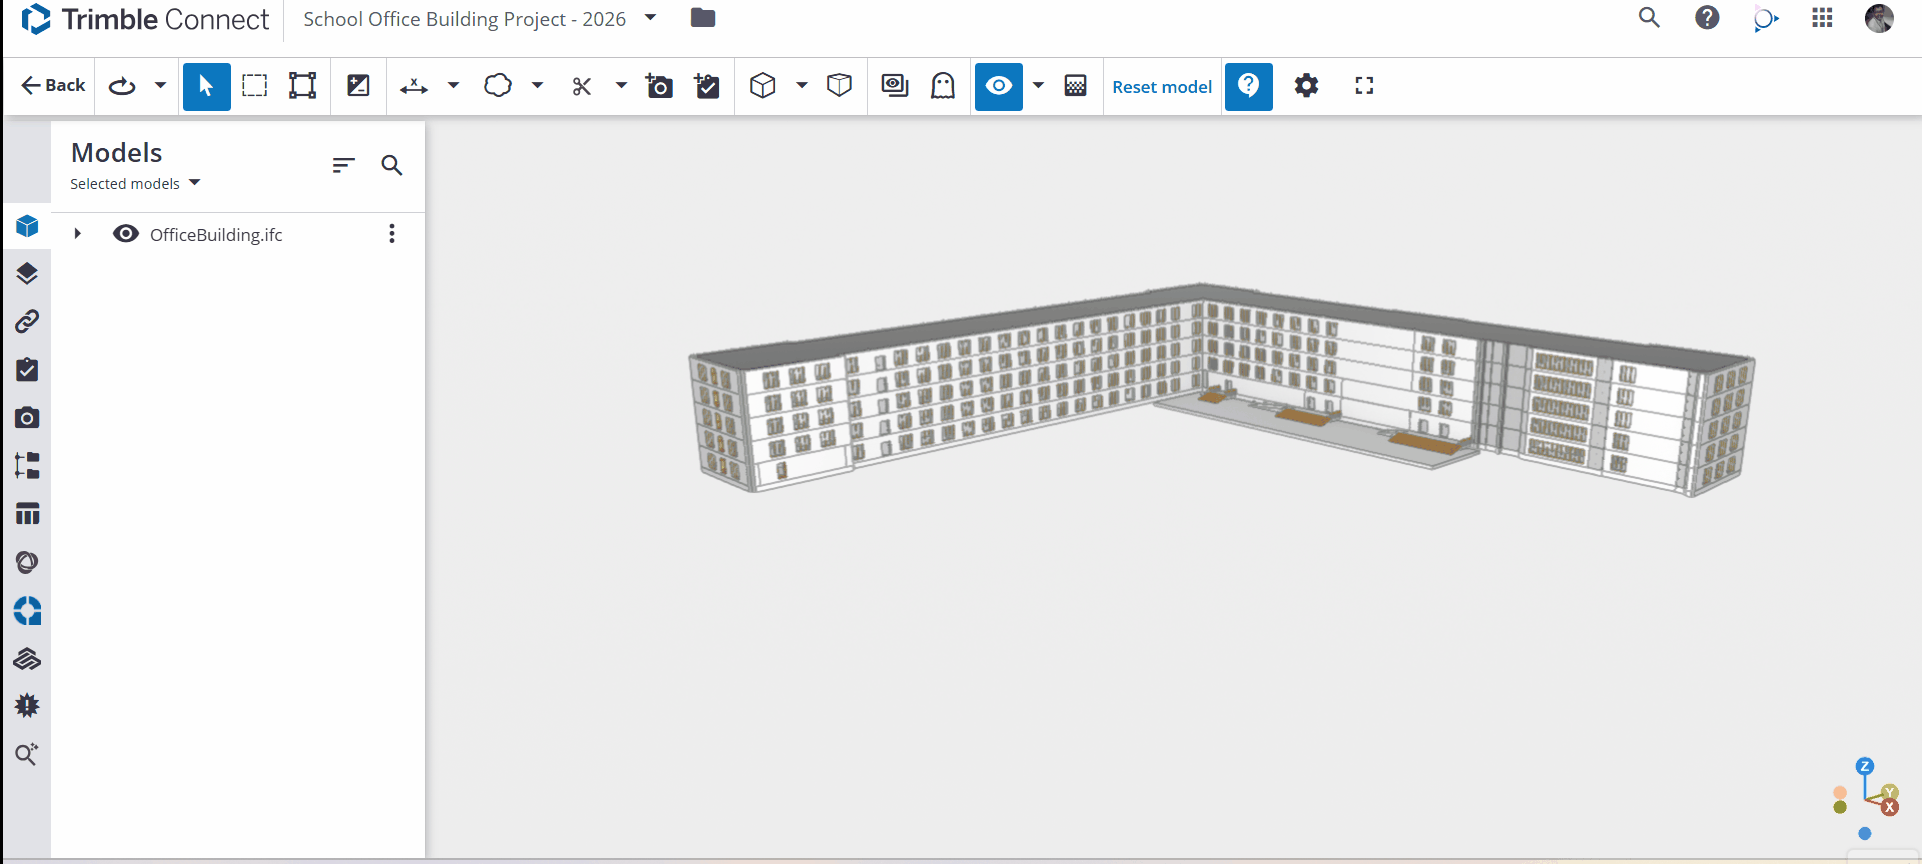Image resolution: width=1922 pixels, height=864 pixels.
Task: Open the Selected models dropdown
Action: (x=135, y=183)
